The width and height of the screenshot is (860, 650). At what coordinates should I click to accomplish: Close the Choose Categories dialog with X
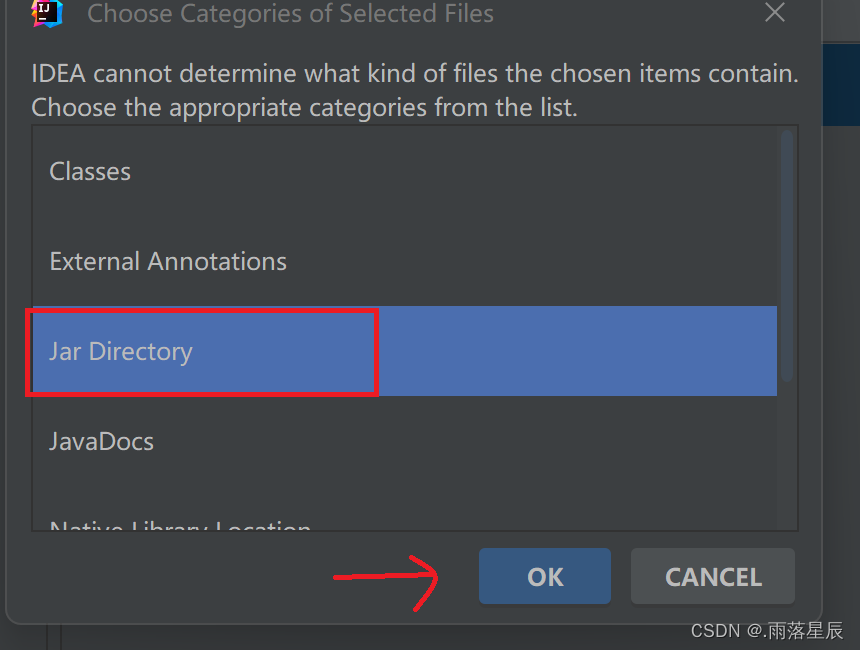coord(774,12)
